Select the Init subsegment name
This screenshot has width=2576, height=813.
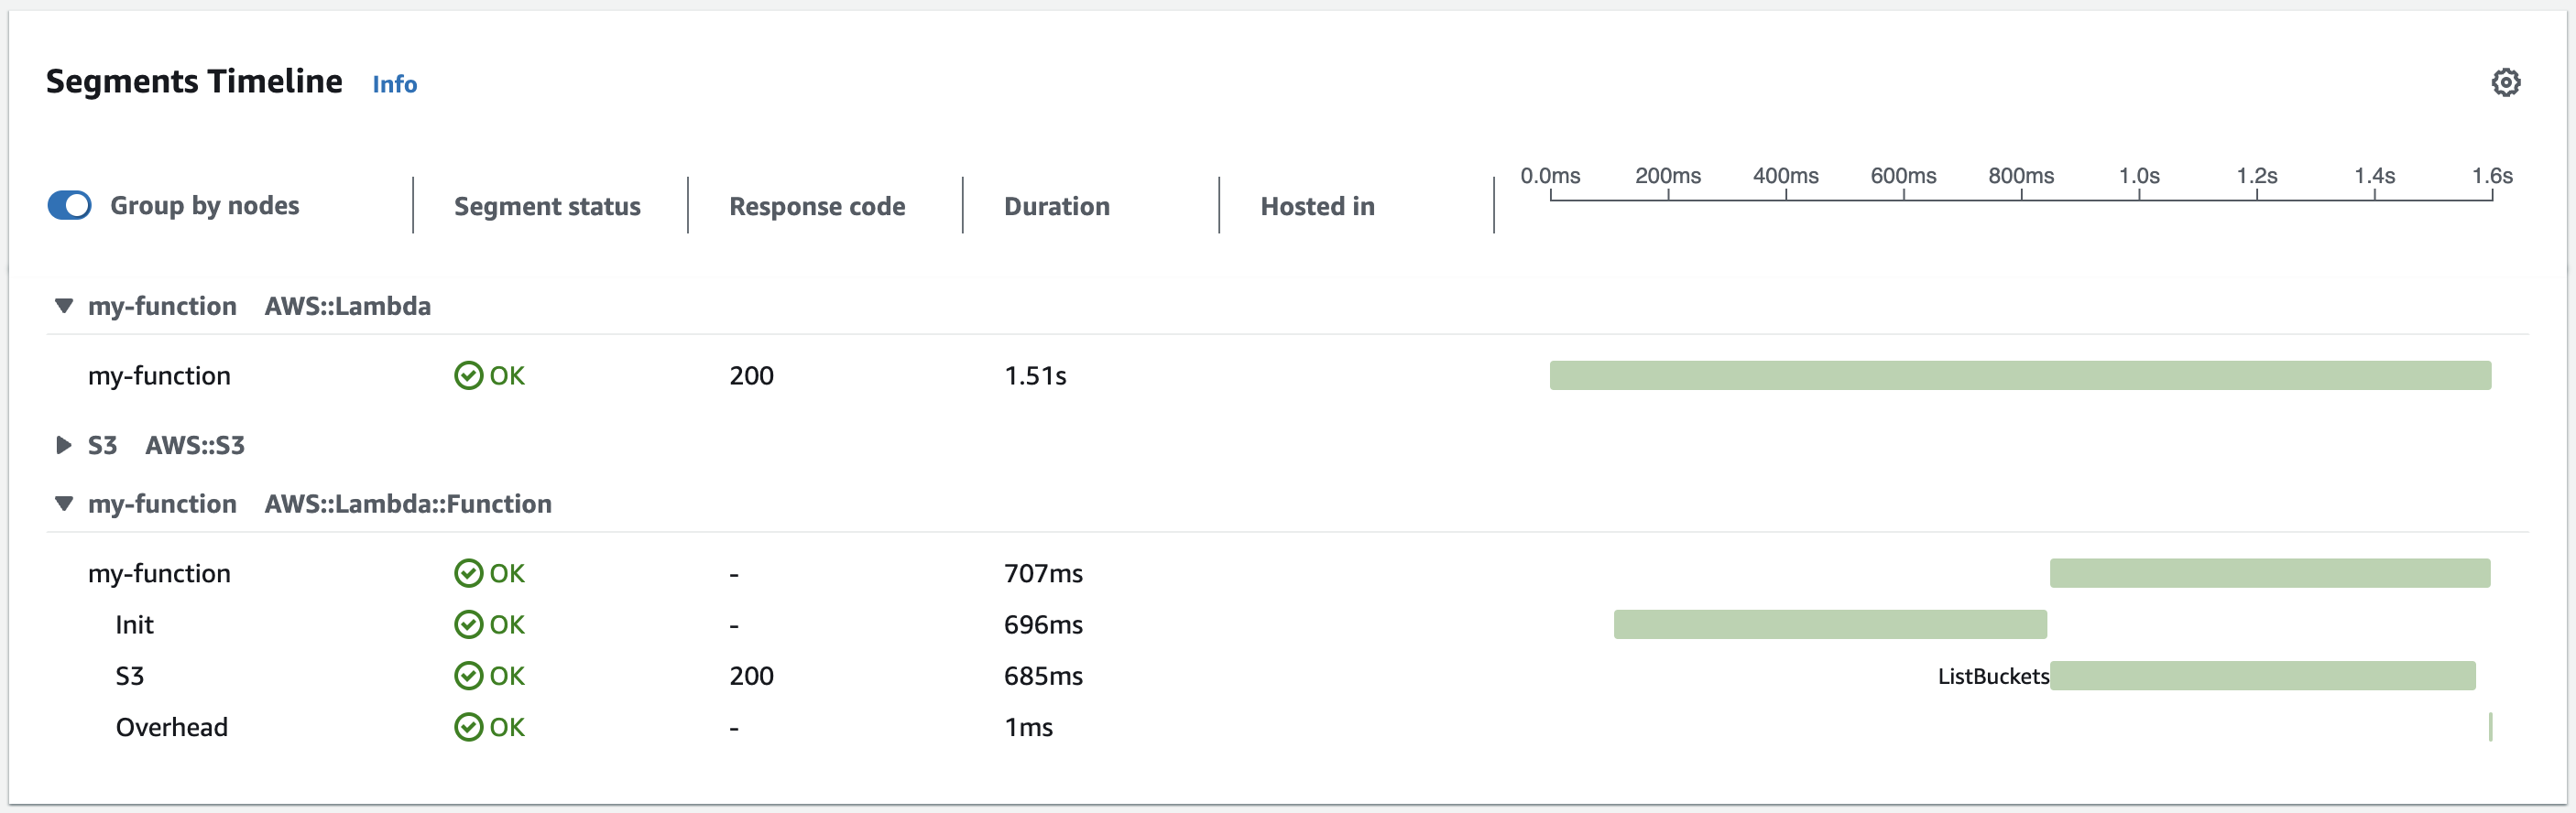click(134, 625)
